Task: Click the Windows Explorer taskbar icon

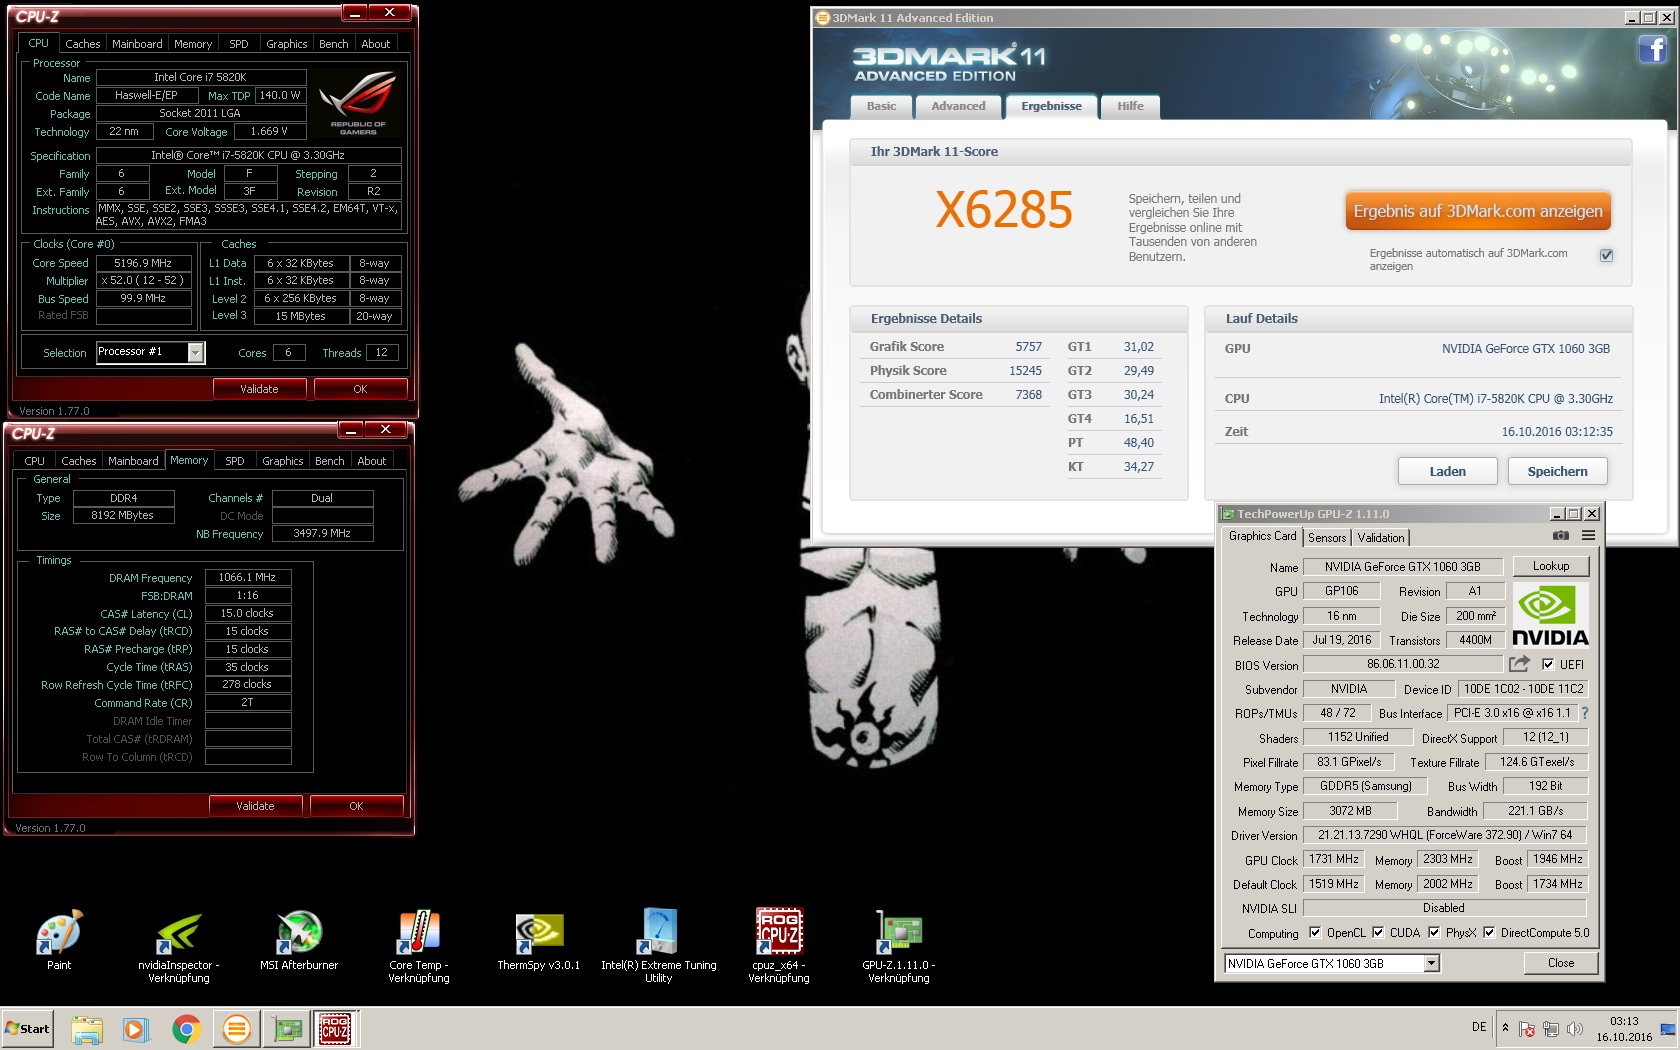Action: [87, 1029]
